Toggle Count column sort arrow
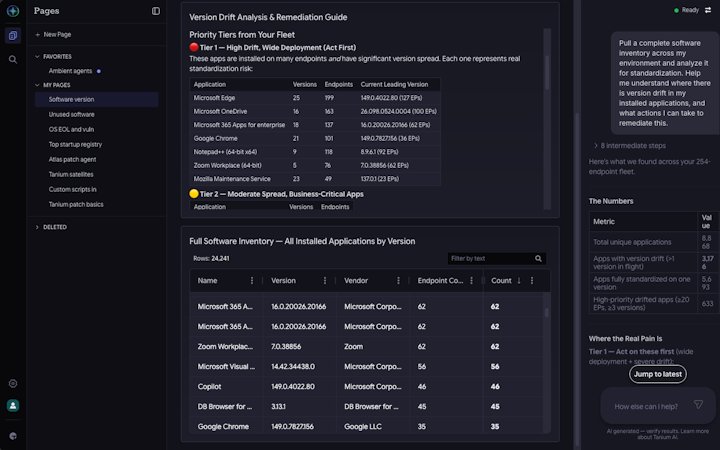The height and width of the screenshot is (450, 720). (x=519, y=281)
